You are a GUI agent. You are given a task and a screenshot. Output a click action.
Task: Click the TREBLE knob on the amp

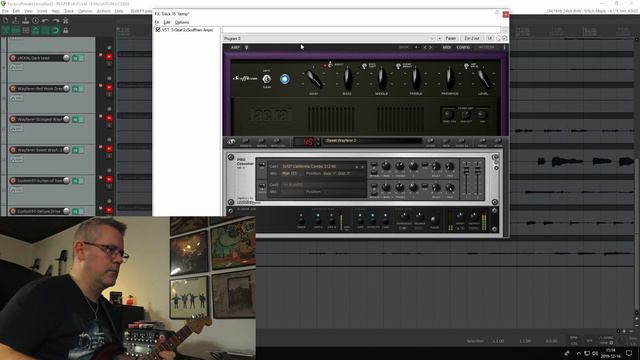[416, 78]
